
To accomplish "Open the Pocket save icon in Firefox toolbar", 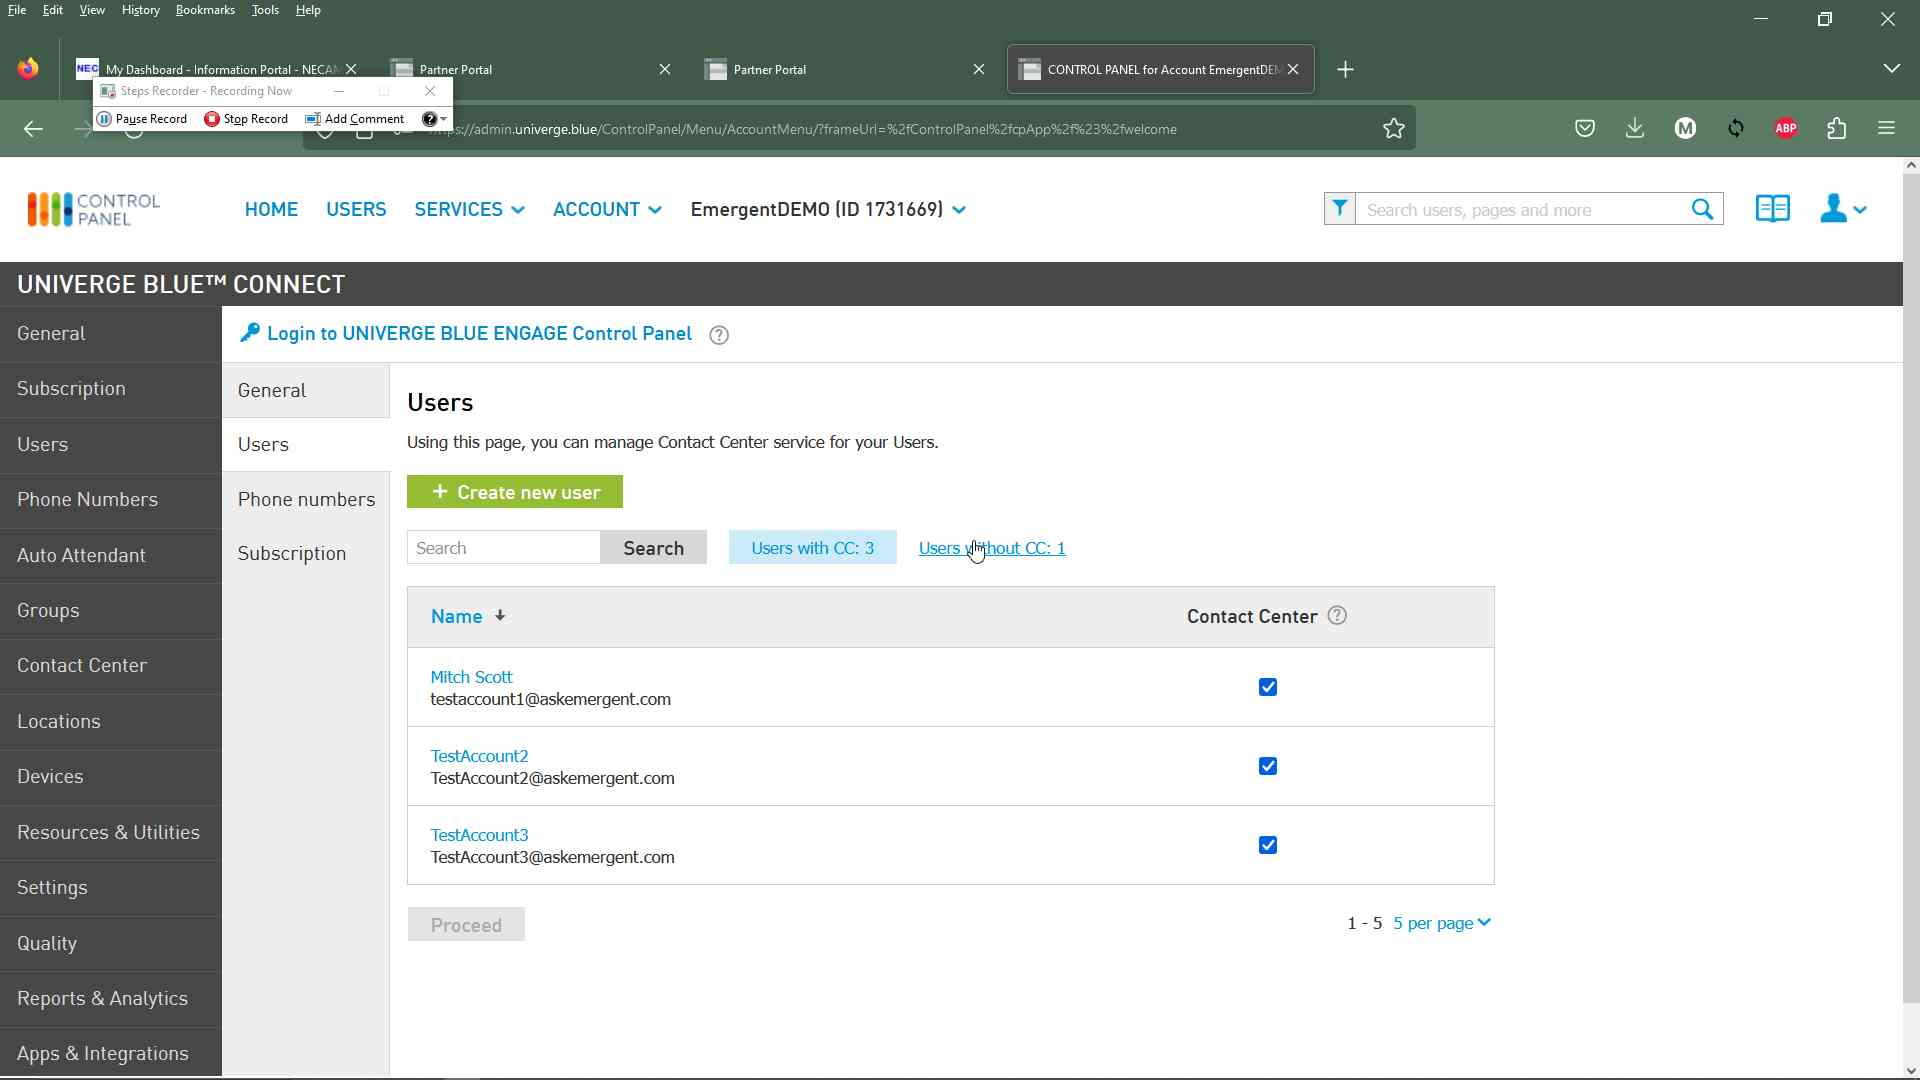I will click(1585, 128).
